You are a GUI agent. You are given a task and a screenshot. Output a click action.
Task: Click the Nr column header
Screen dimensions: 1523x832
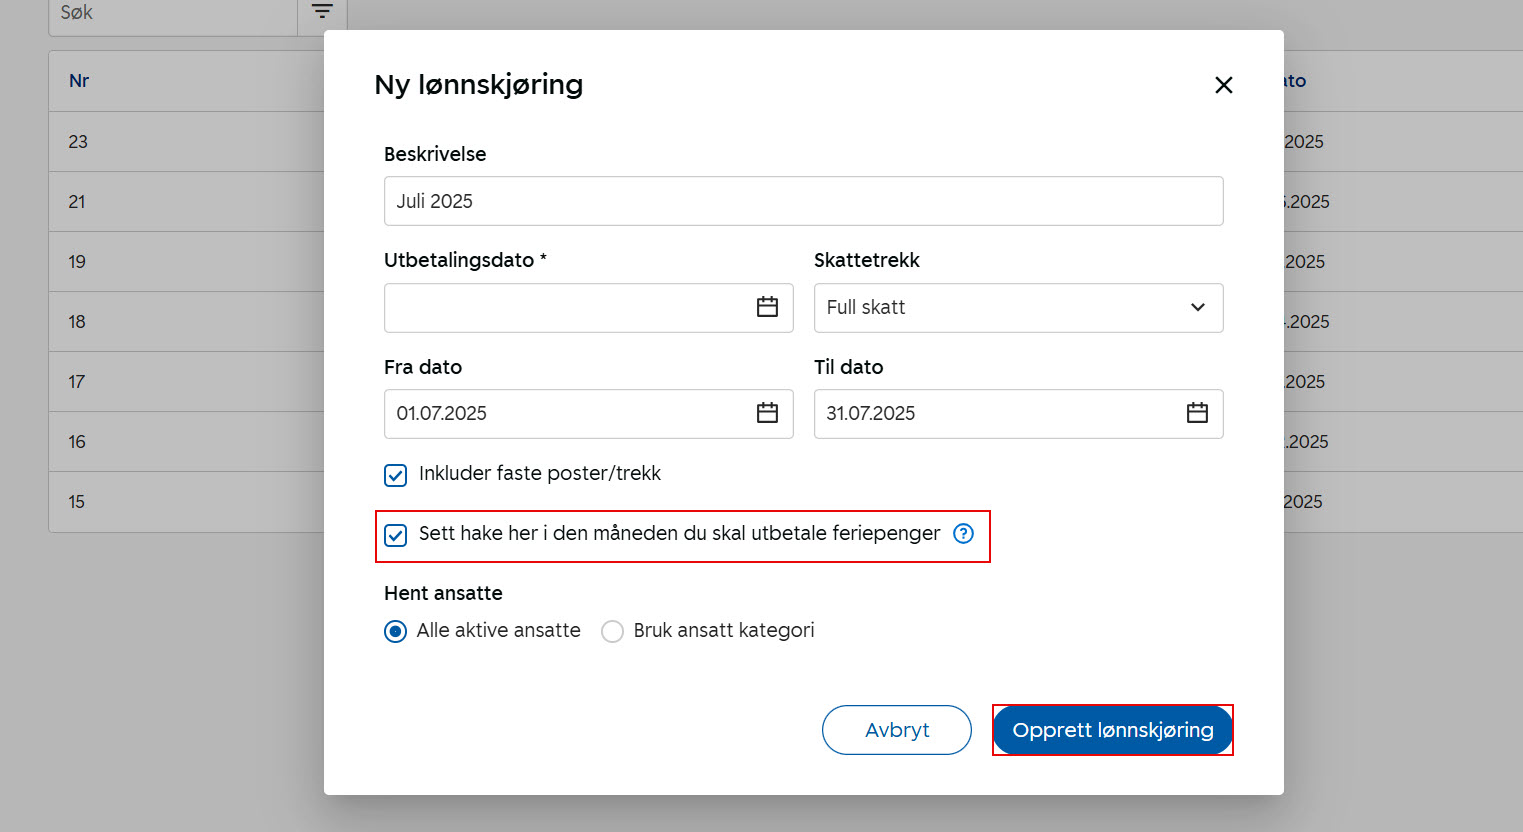pos(79,81)
